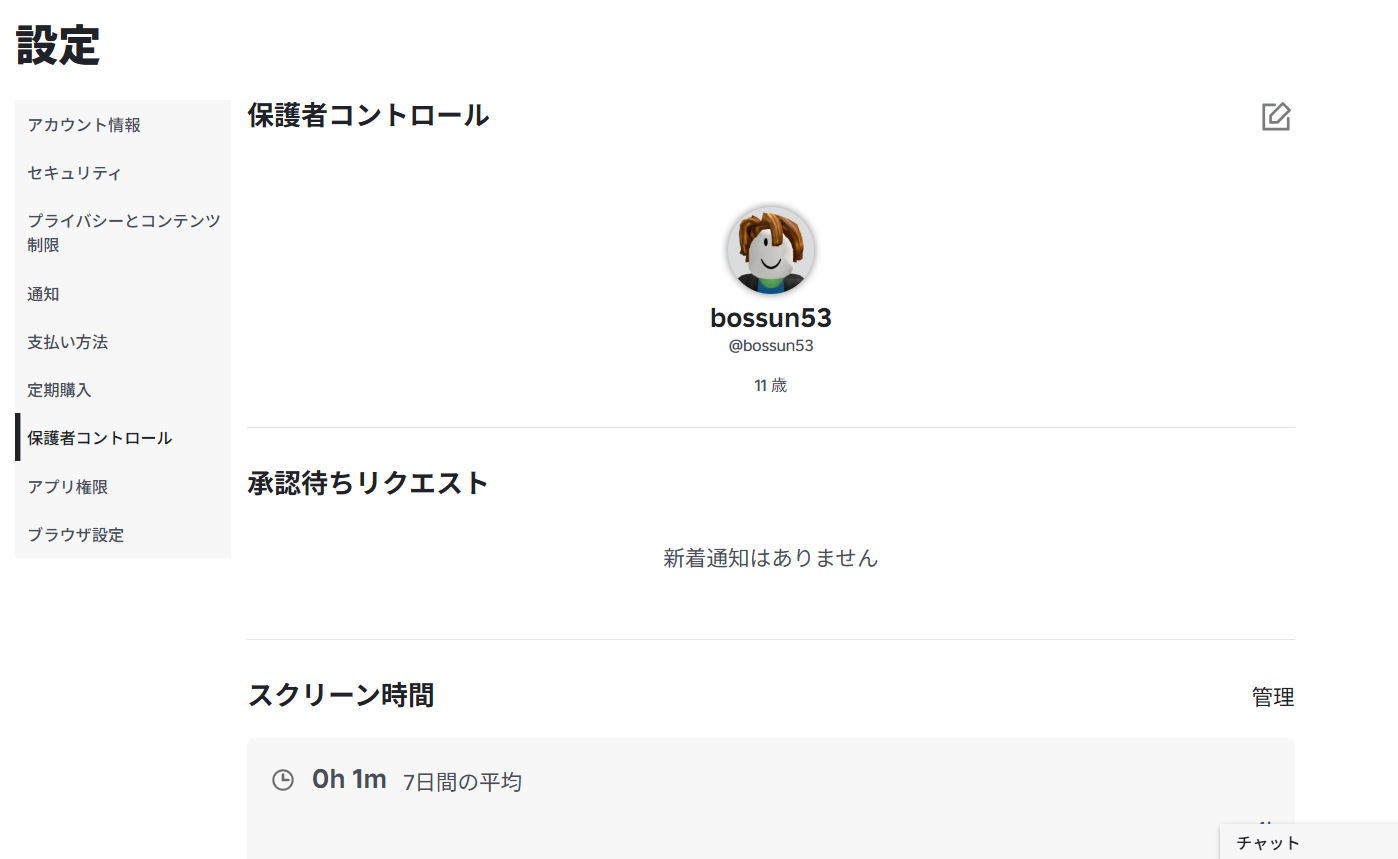Image resolution: width=1398 pixels, height=859 pixels.
Task: Click the 新着通知はありません message
Action: click(x=770, y=558)
